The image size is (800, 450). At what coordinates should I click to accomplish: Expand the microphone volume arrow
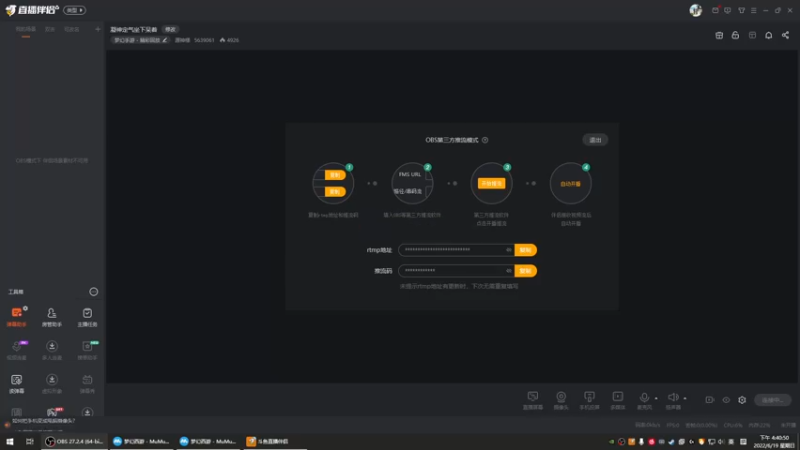pos(656,398)
